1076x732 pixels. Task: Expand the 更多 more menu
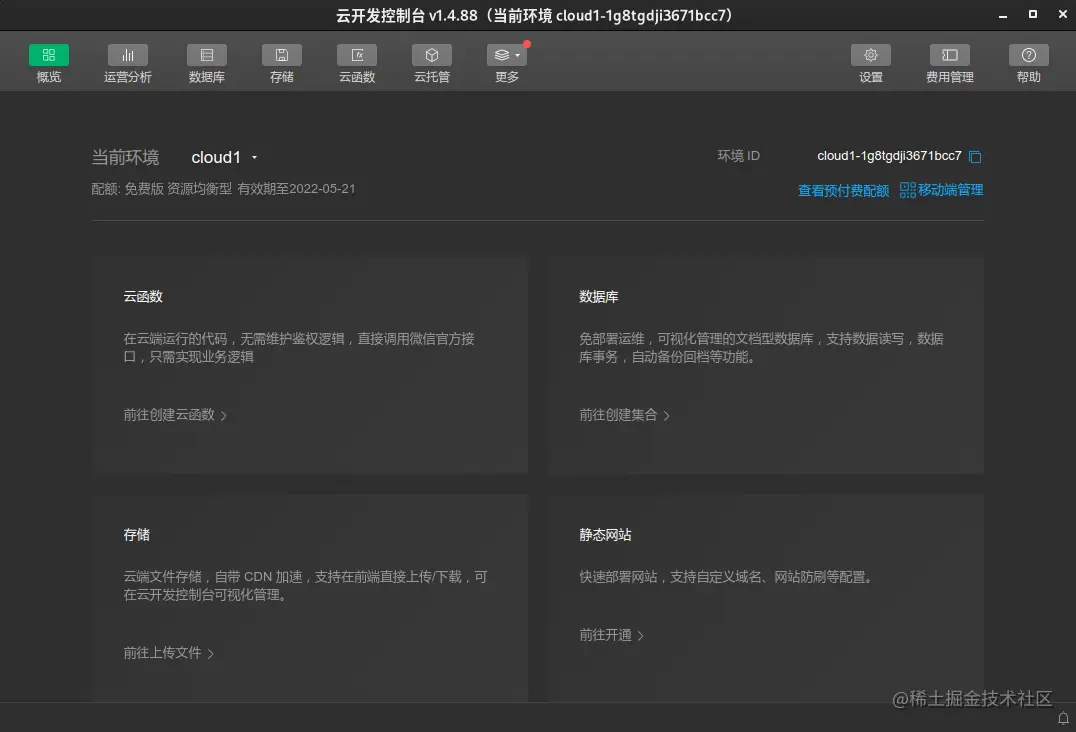pyautogui.click(x=506, y=55)
